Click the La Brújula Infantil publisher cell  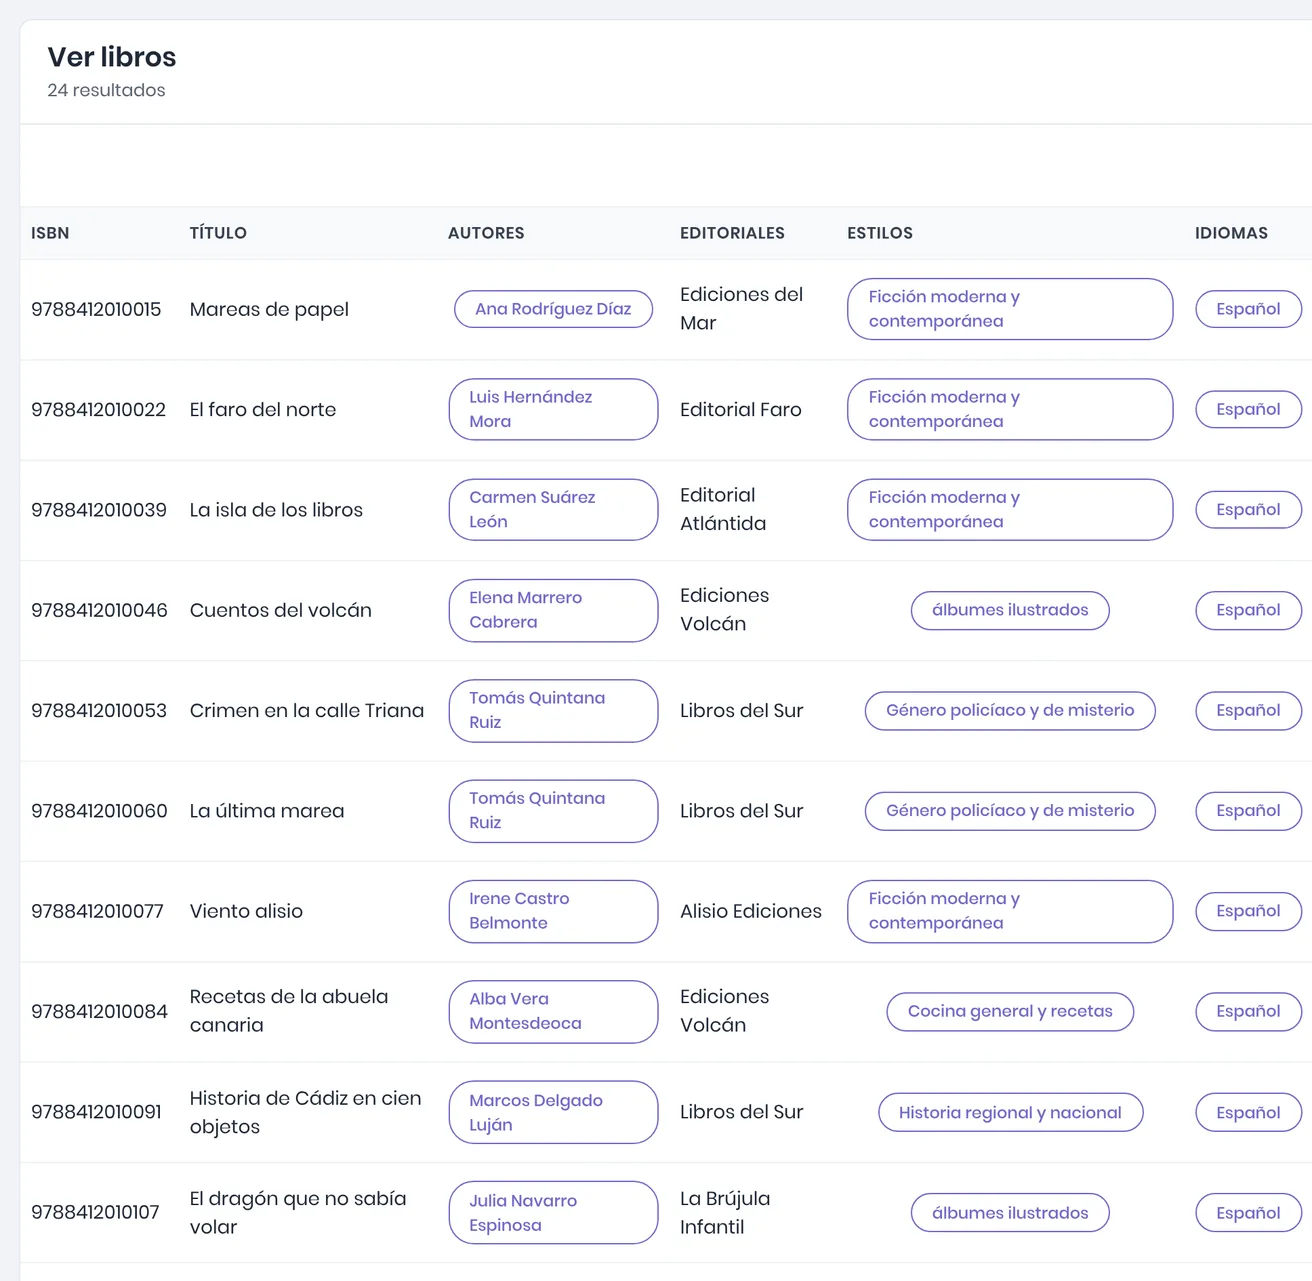725,1213
